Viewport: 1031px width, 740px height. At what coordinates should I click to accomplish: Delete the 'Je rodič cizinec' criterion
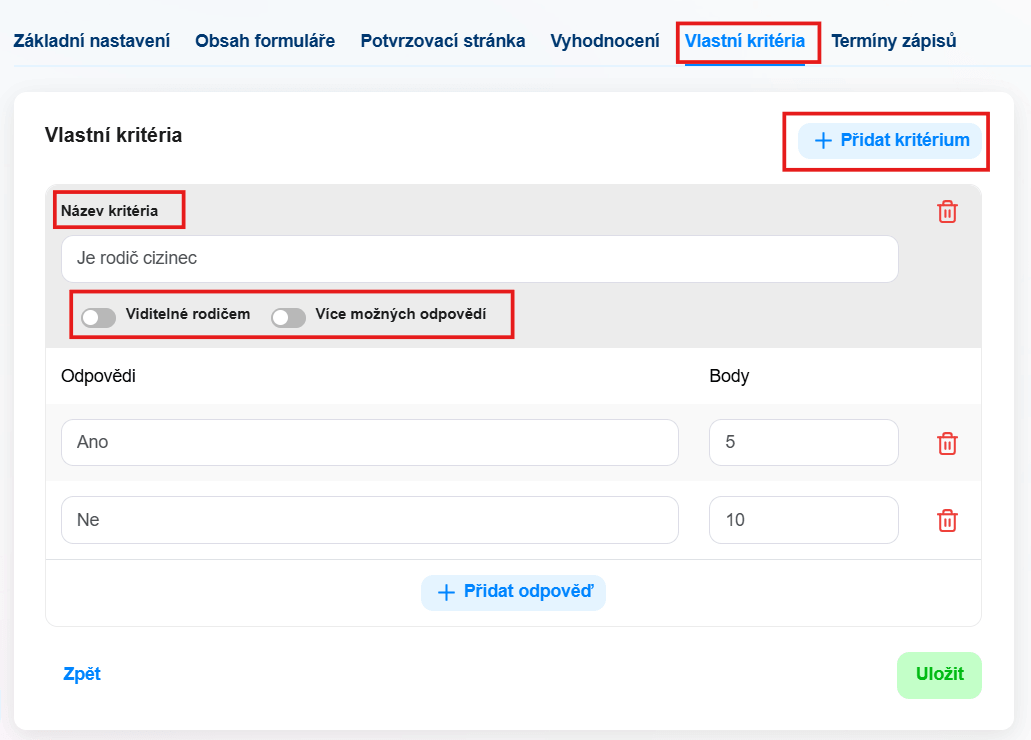[946, 212]
